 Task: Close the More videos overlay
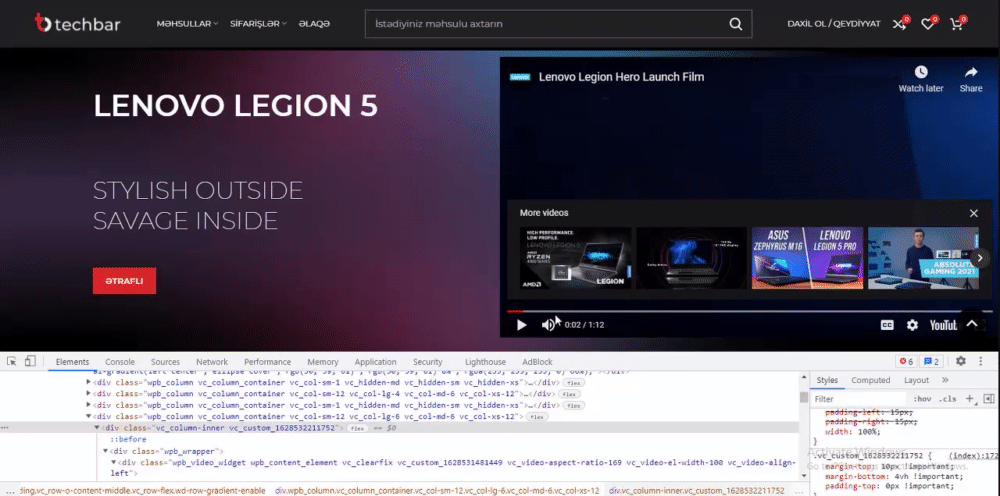click(973, 213)
